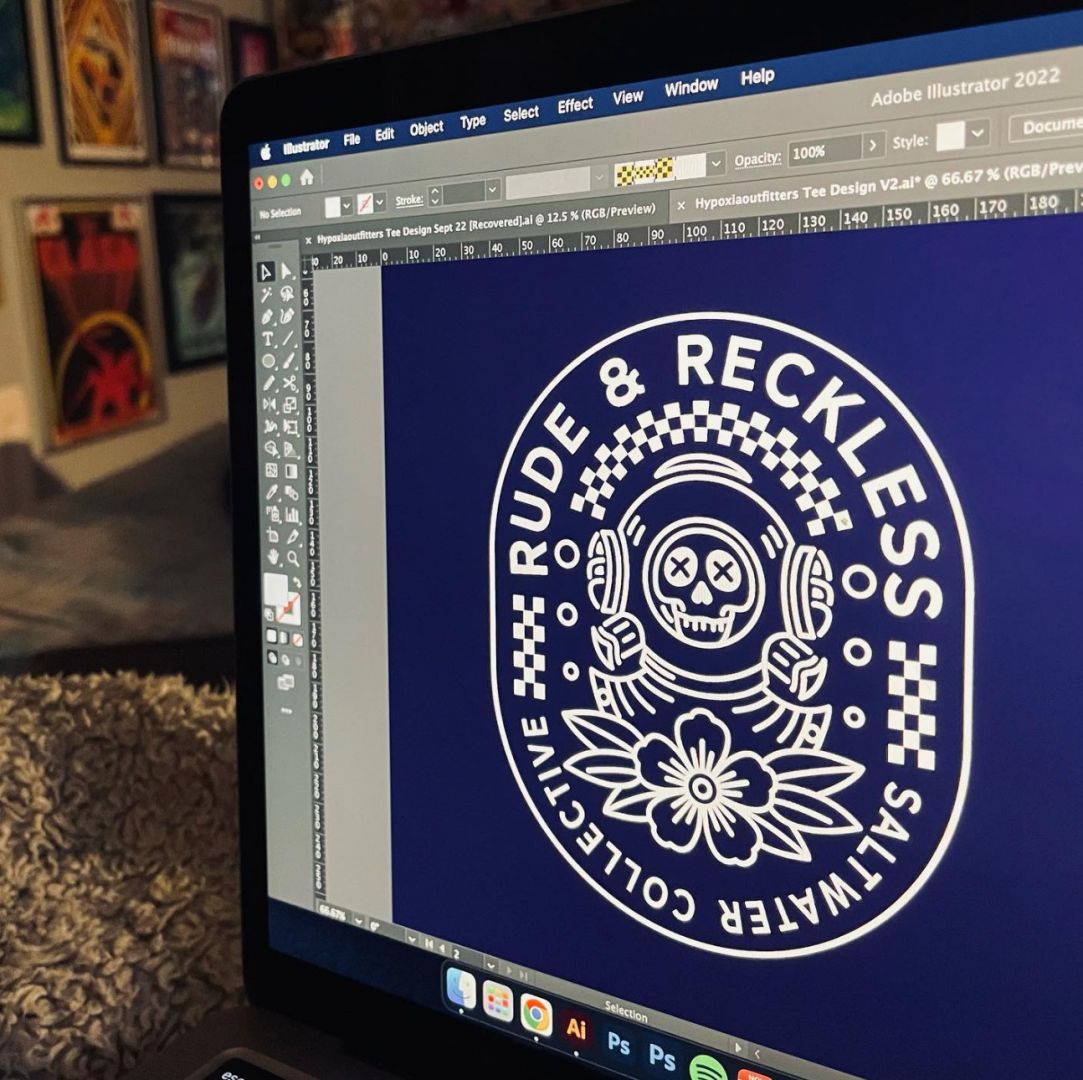Image resolution: width=1083 pixels, height=1080 pixels.
Task: Open the checkered brush definition dropdown
Action: click(716, 163)
